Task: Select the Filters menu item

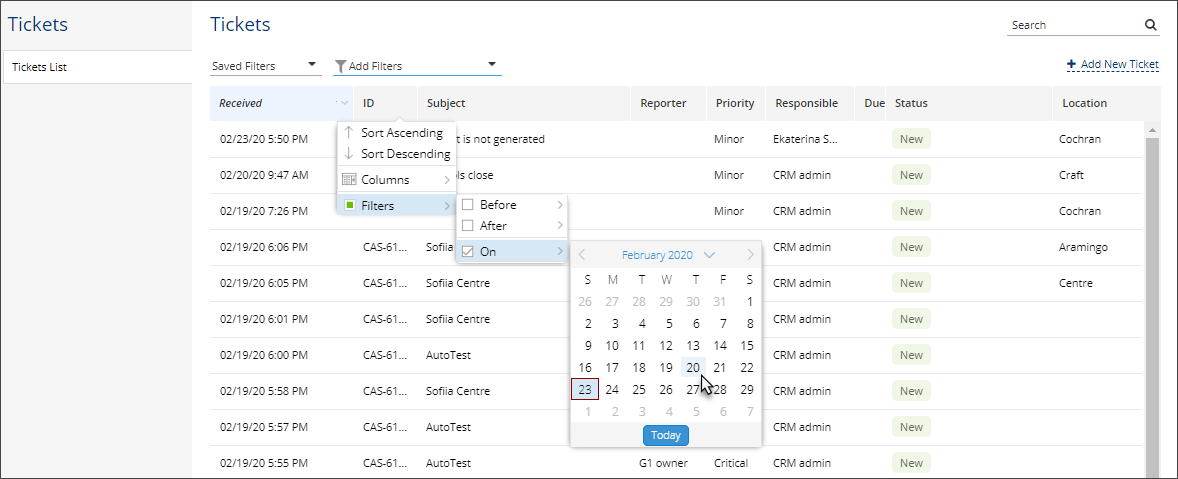Action: [397, 206]
